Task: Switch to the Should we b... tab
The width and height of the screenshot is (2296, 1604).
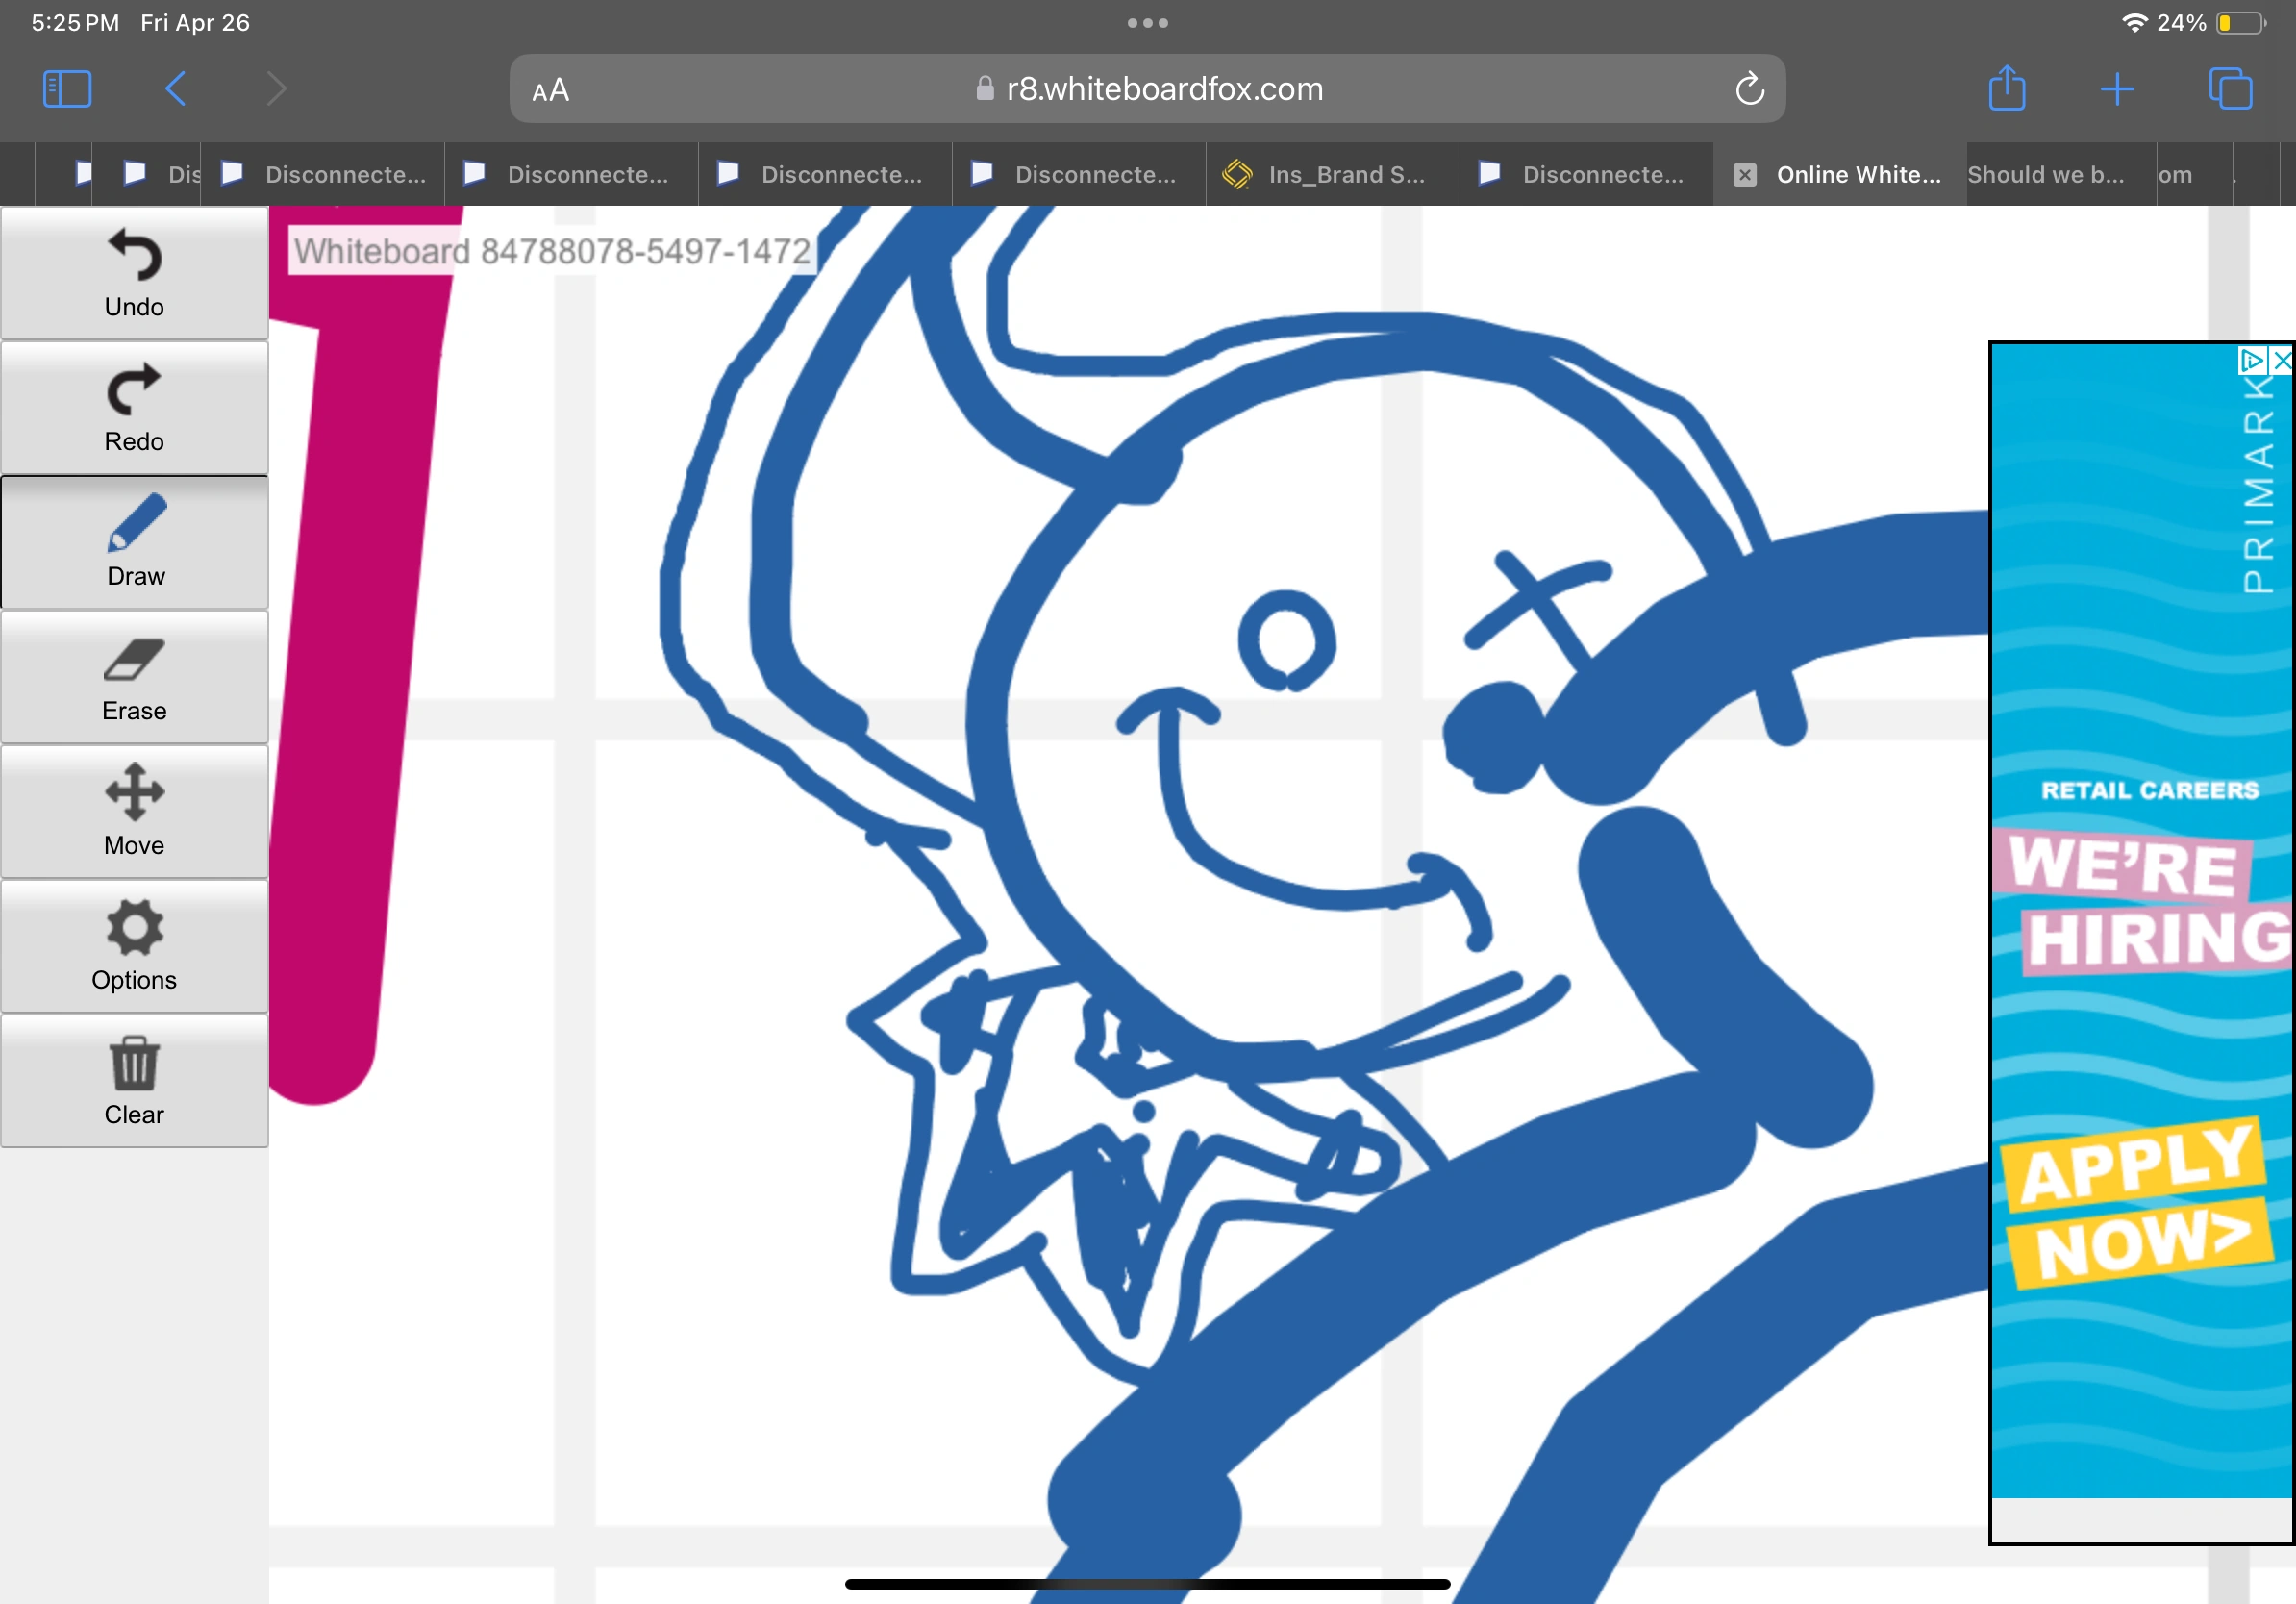Action: pos(2045,174)
